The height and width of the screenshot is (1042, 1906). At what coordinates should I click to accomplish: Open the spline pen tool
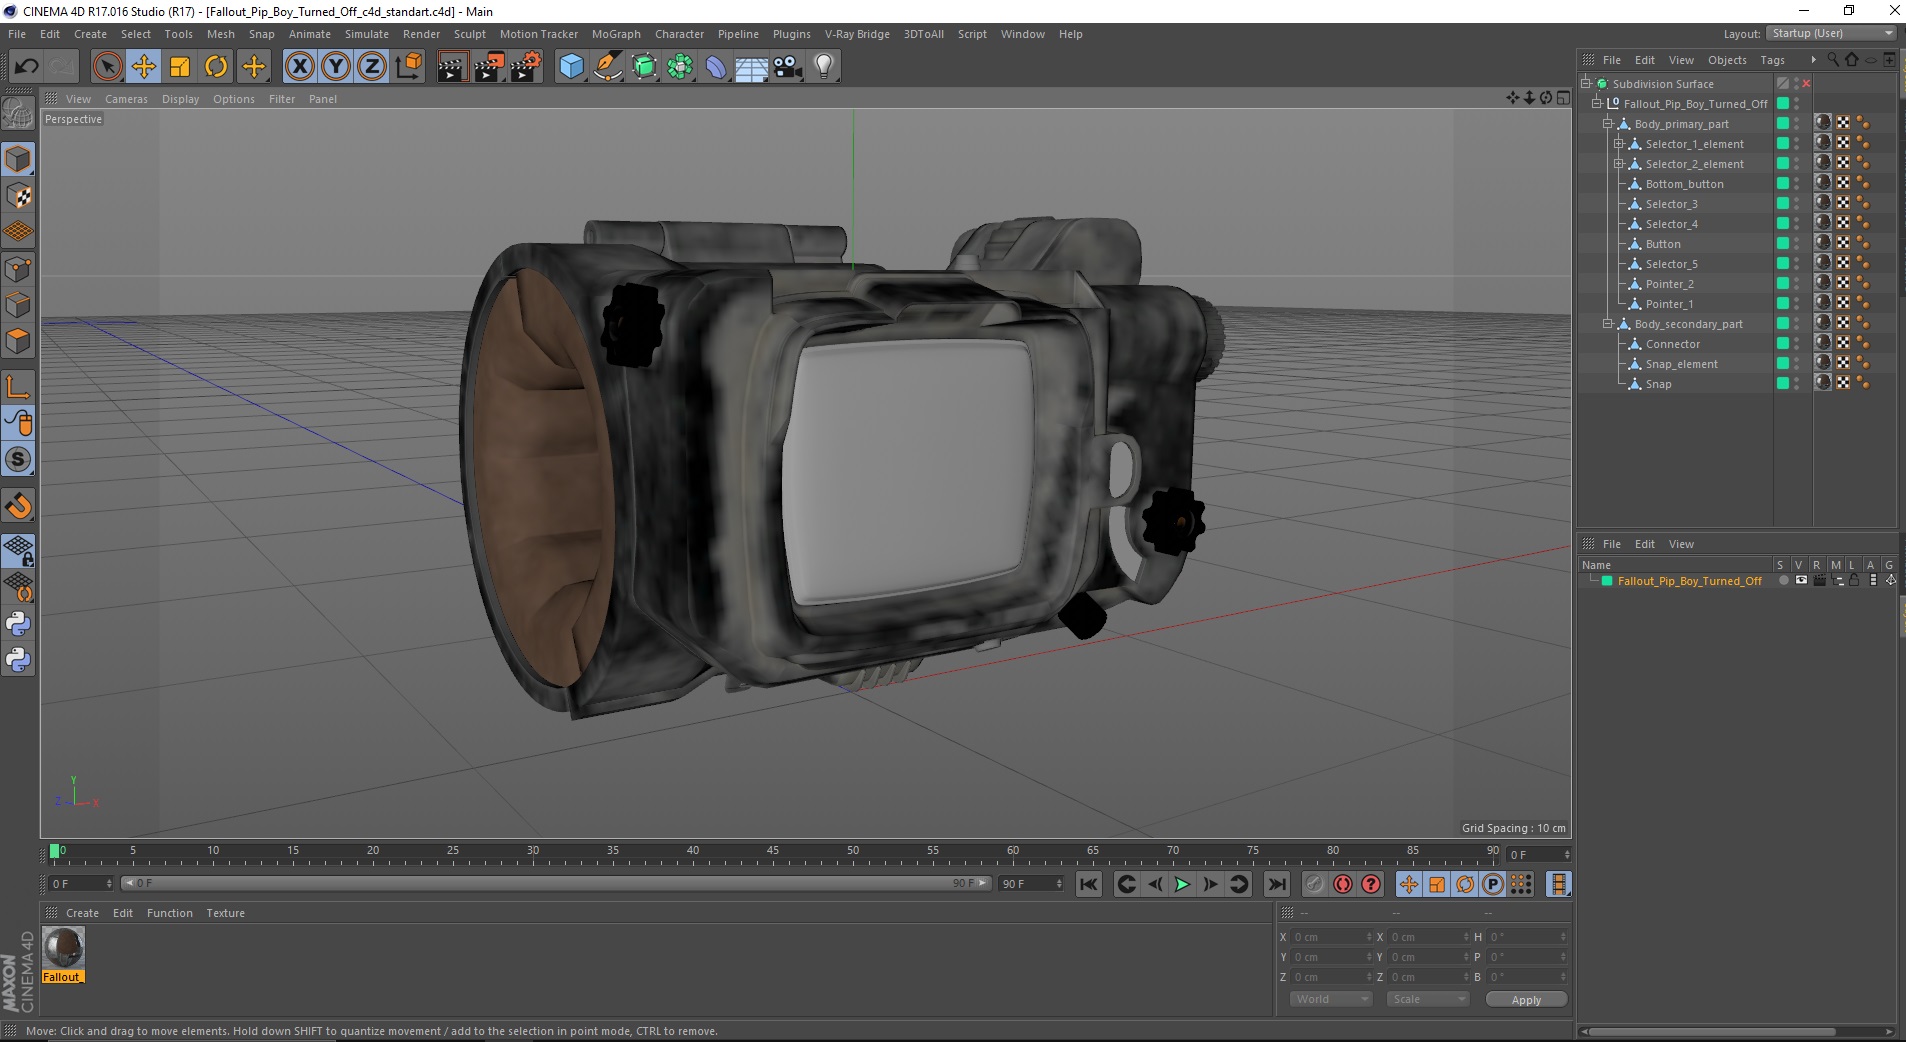point(608,67)
